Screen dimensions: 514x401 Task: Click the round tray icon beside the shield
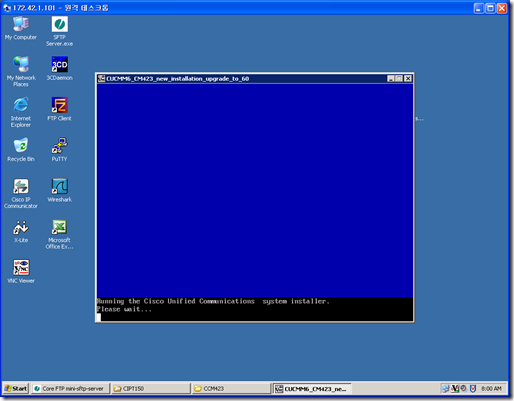pyautogui.click(x=464, y=388)
